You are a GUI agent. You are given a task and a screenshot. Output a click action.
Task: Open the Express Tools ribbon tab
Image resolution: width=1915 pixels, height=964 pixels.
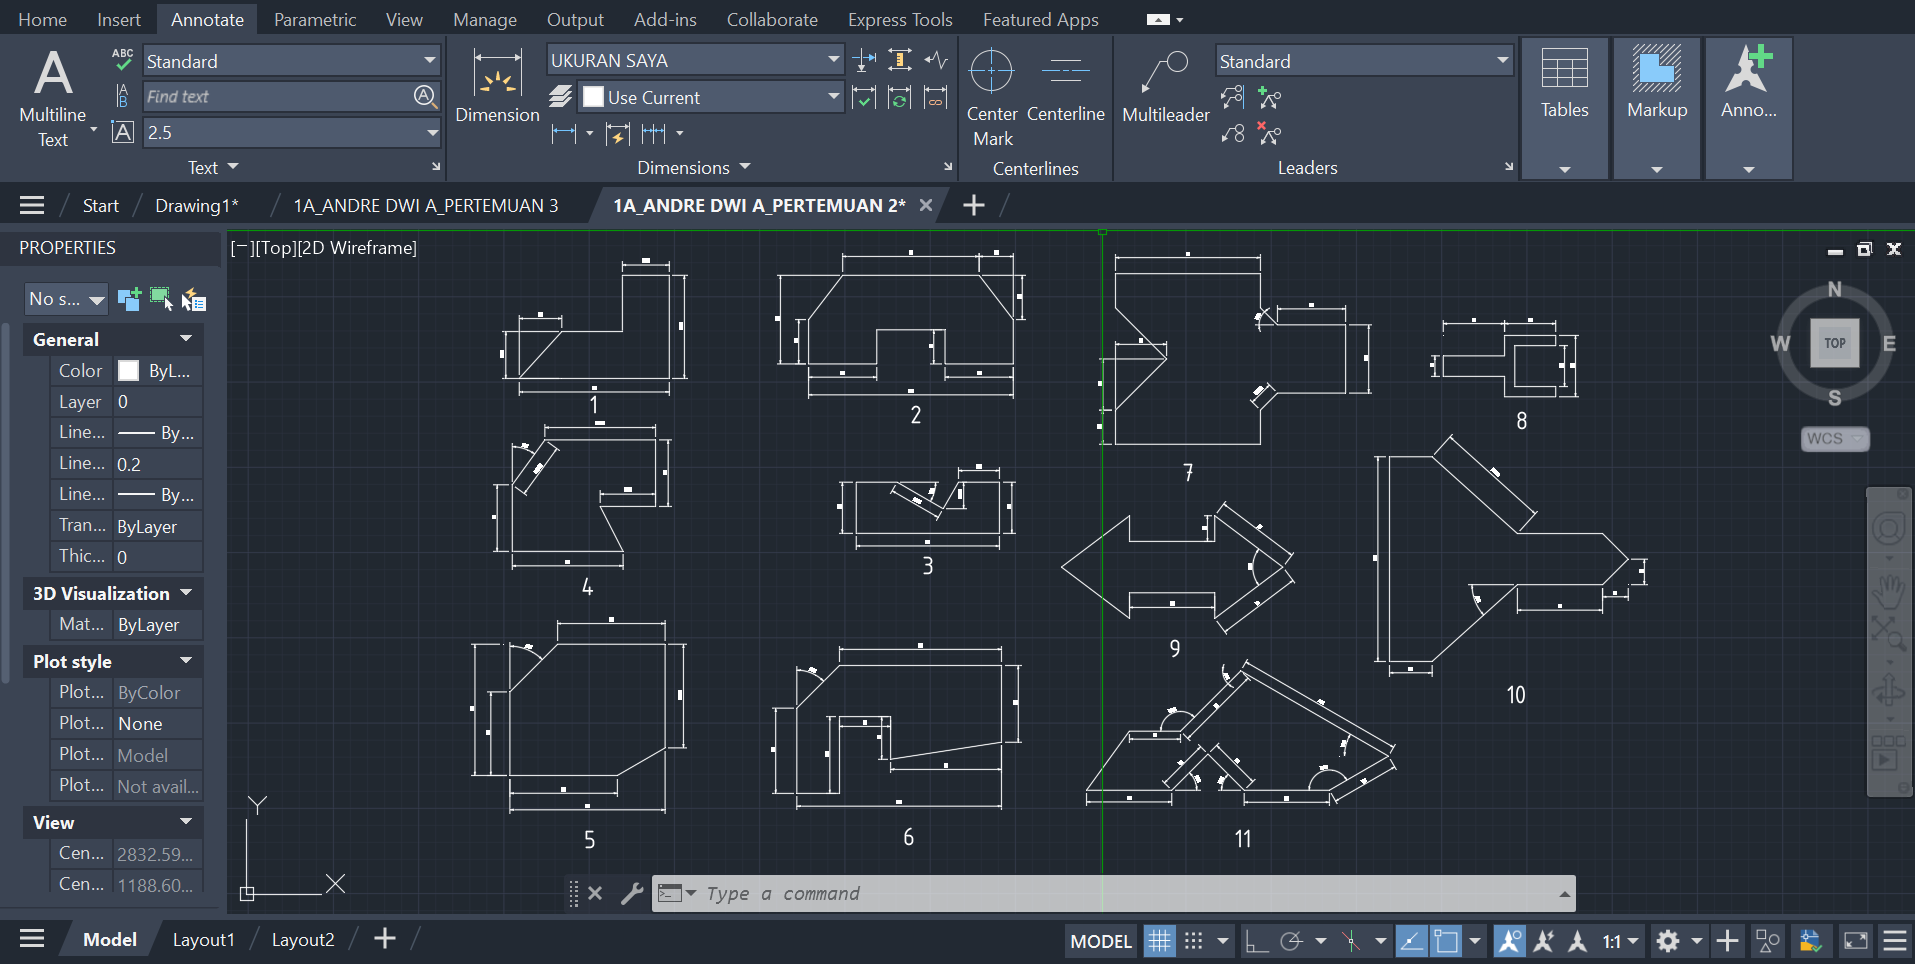(x=900, y=19)
